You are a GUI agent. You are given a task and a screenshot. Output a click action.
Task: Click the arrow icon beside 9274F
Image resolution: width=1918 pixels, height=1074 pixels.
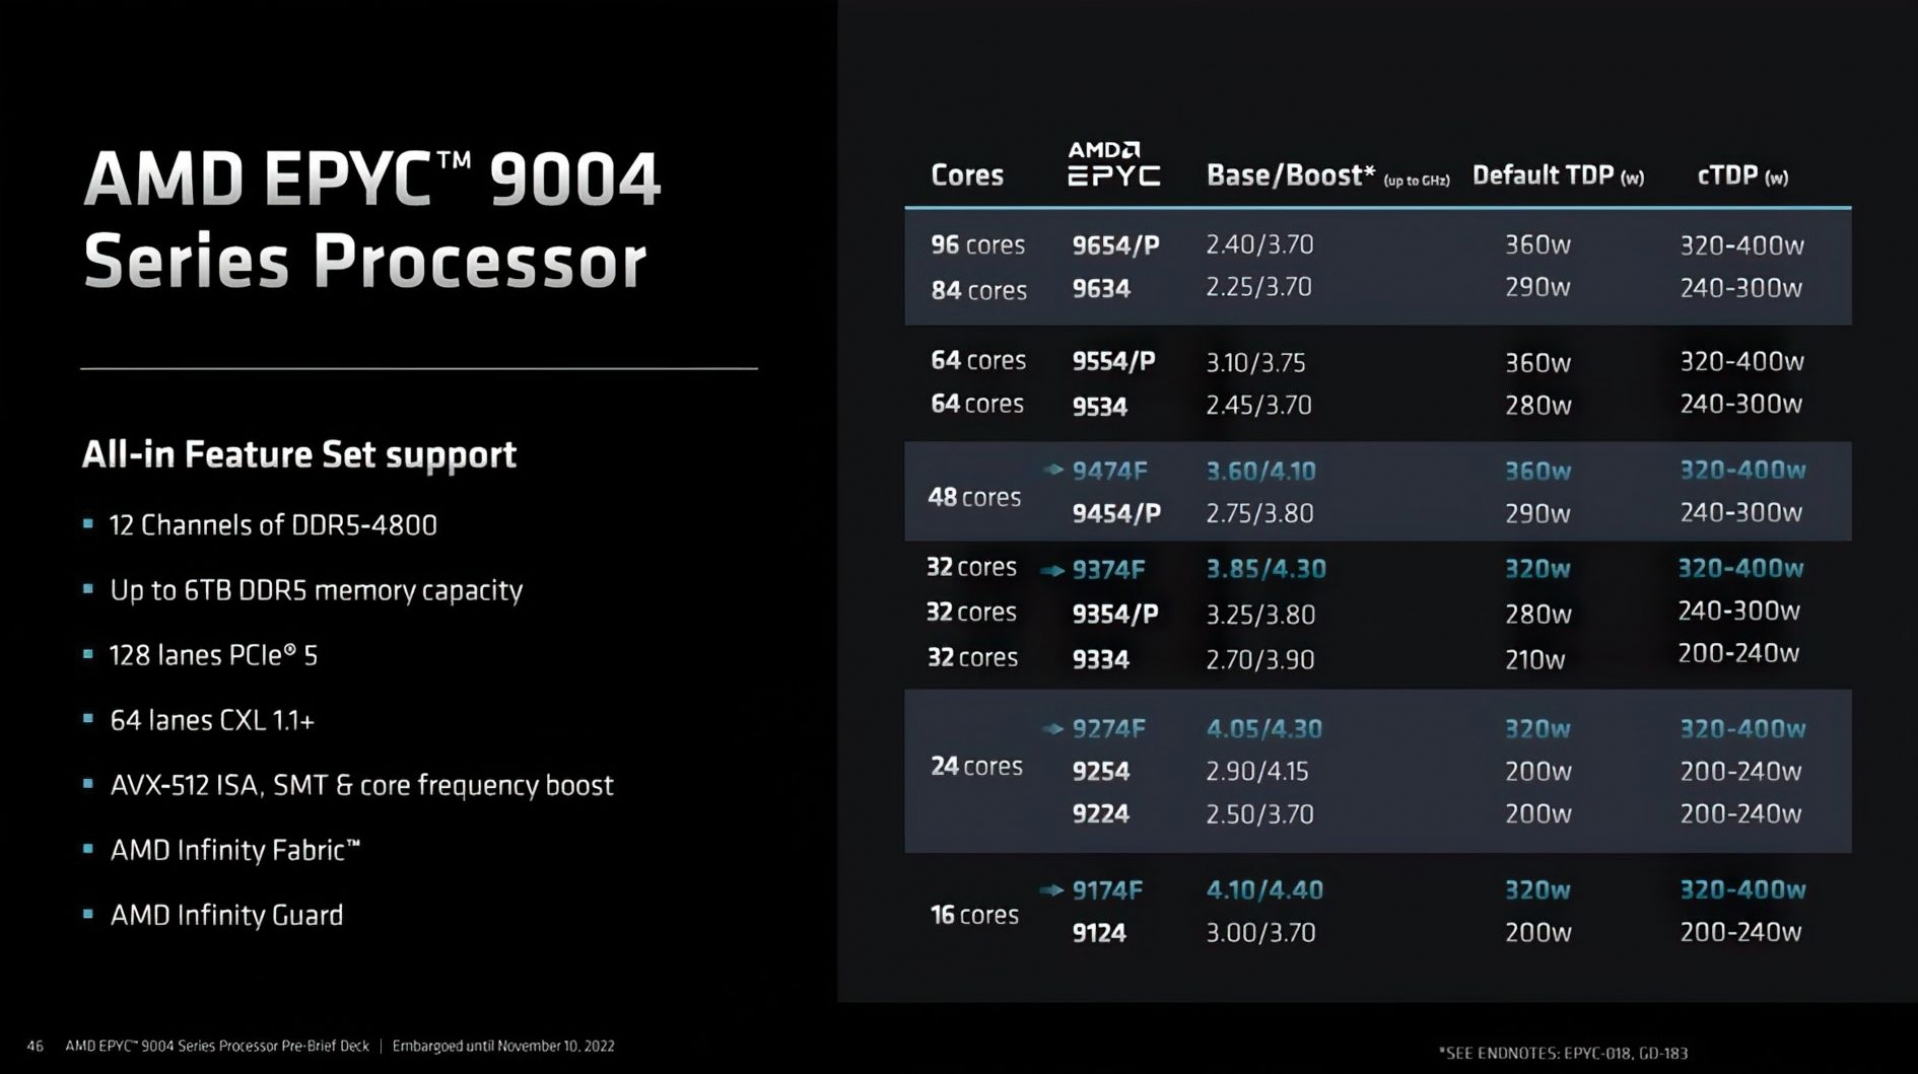[x=1053, y=729]
